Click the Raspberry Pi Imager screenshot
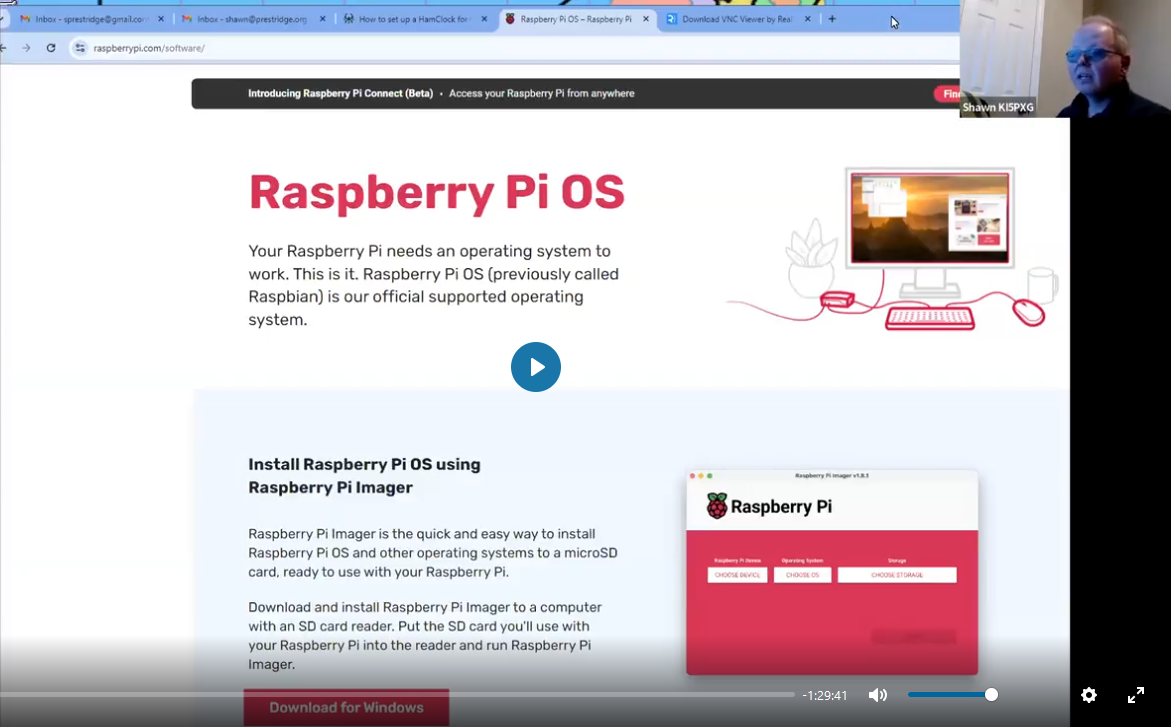 (831, 572)
